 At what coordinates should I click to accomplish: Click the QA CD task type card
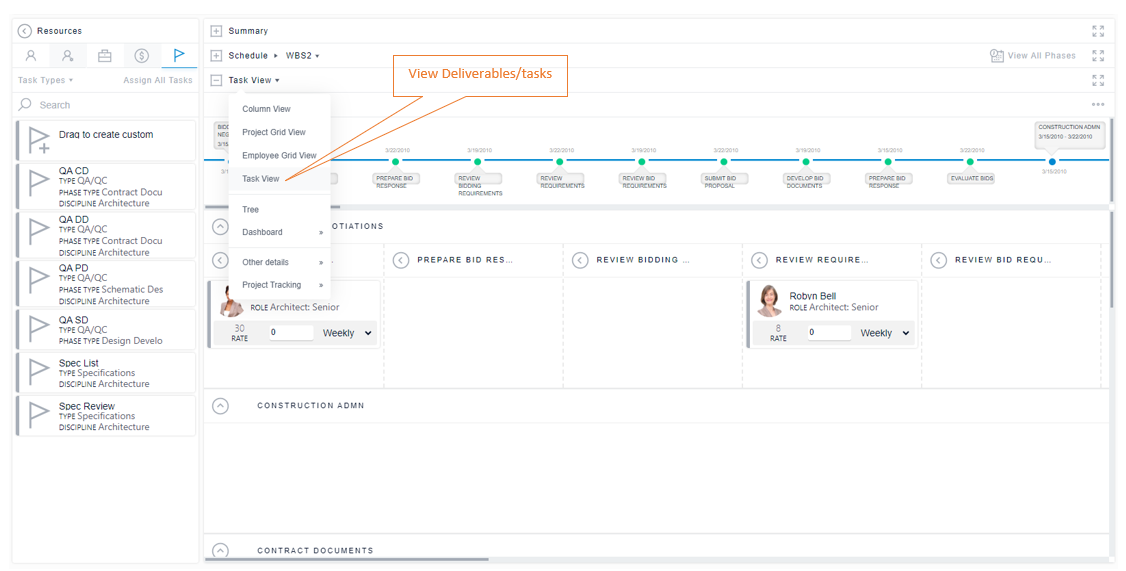[106, 187]
